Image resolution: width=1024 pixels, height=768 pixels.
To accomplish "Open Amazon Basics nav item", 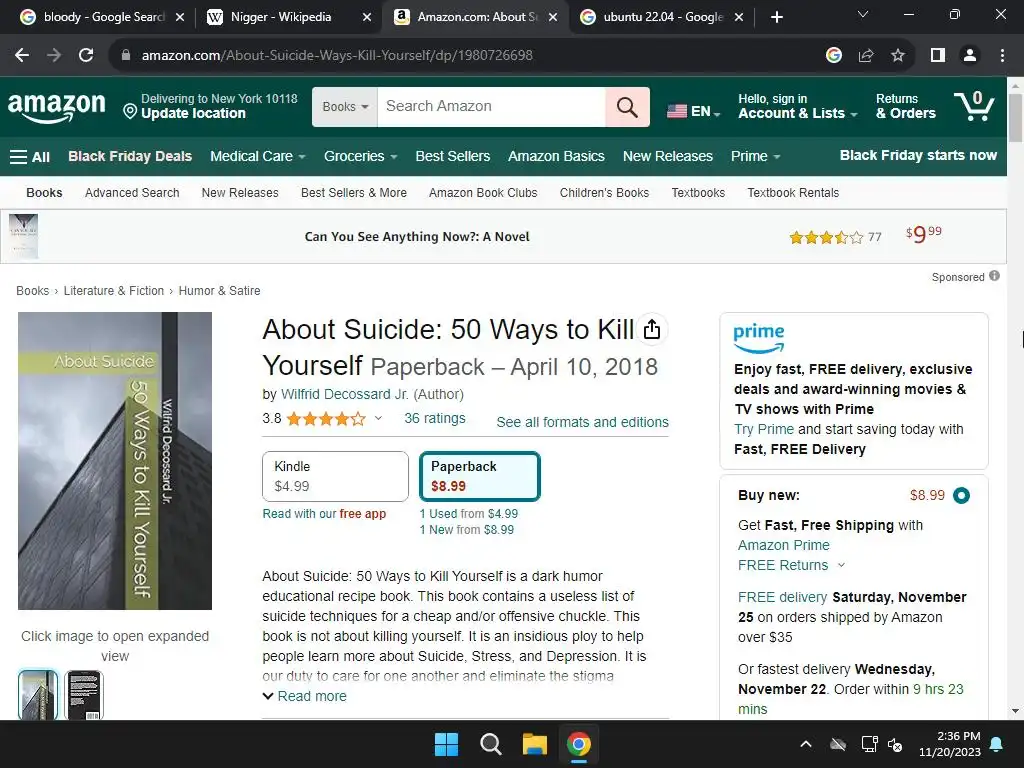I will pos(556,157).
